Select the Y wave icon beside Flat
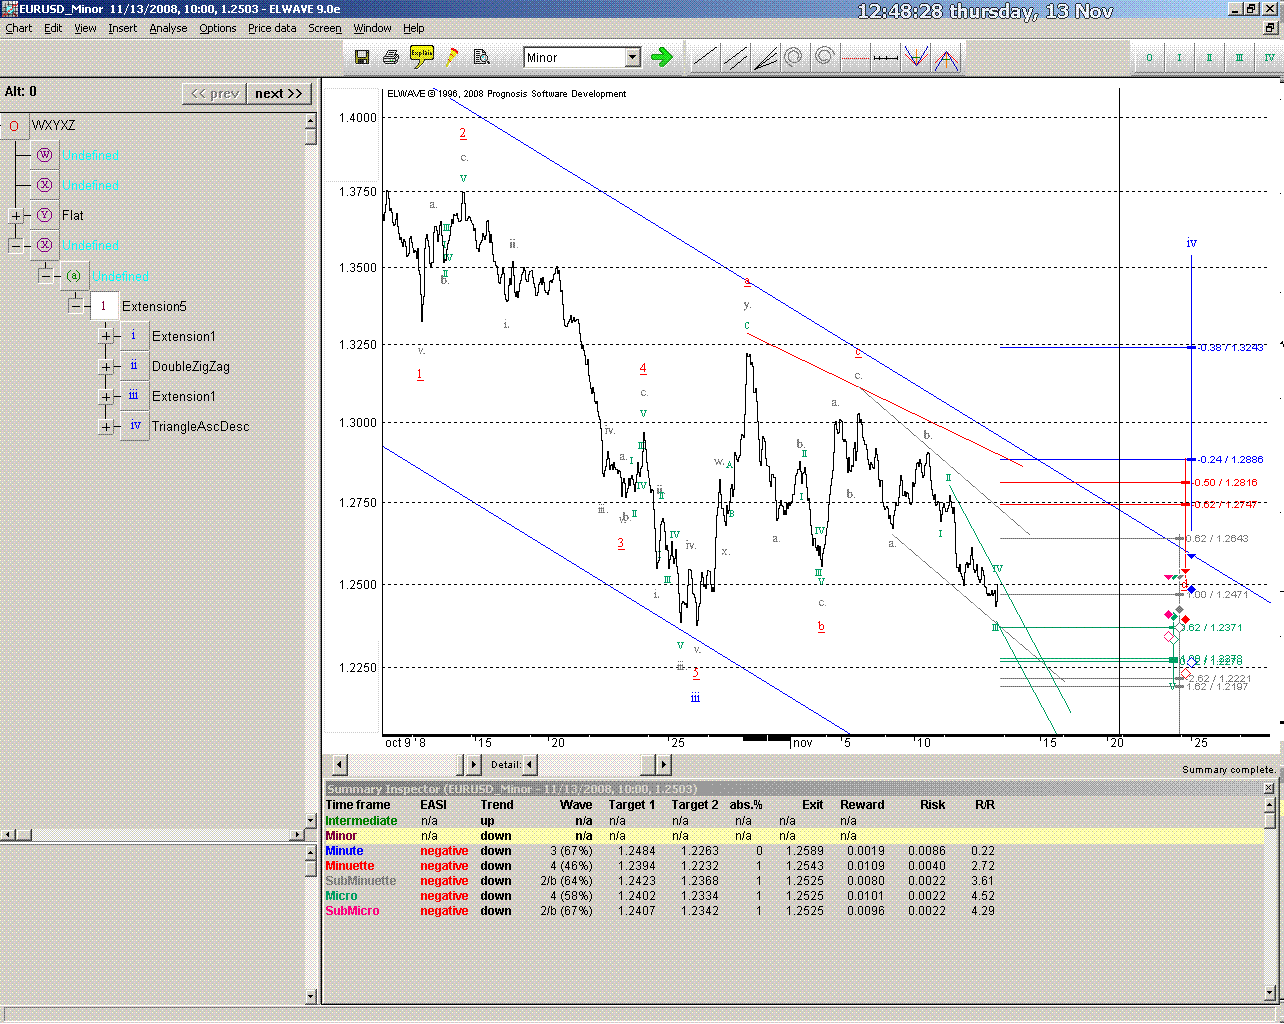Viewport: 1284px width, 1024px height. (x=44, y=215)
